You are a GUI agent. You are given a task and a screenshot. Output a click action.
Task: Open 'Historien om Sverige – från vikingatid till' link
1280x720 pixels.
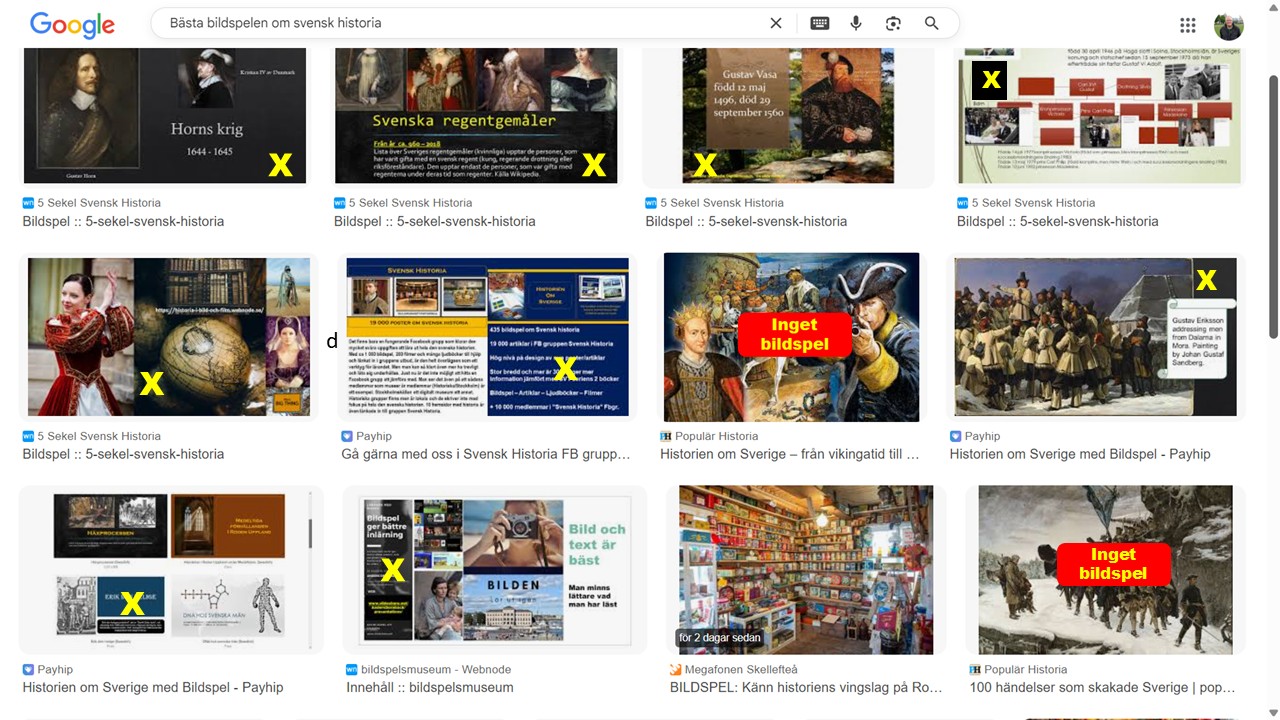790,454
